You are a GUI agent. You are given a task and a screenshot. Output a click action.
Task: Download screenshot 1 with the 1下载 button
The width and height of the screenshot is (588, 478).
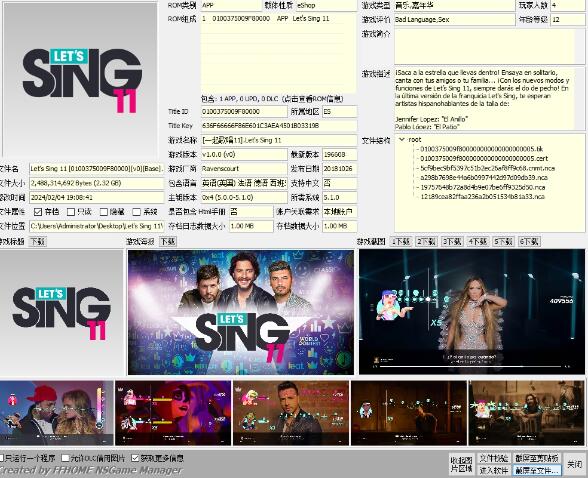(x=401, y=241)
